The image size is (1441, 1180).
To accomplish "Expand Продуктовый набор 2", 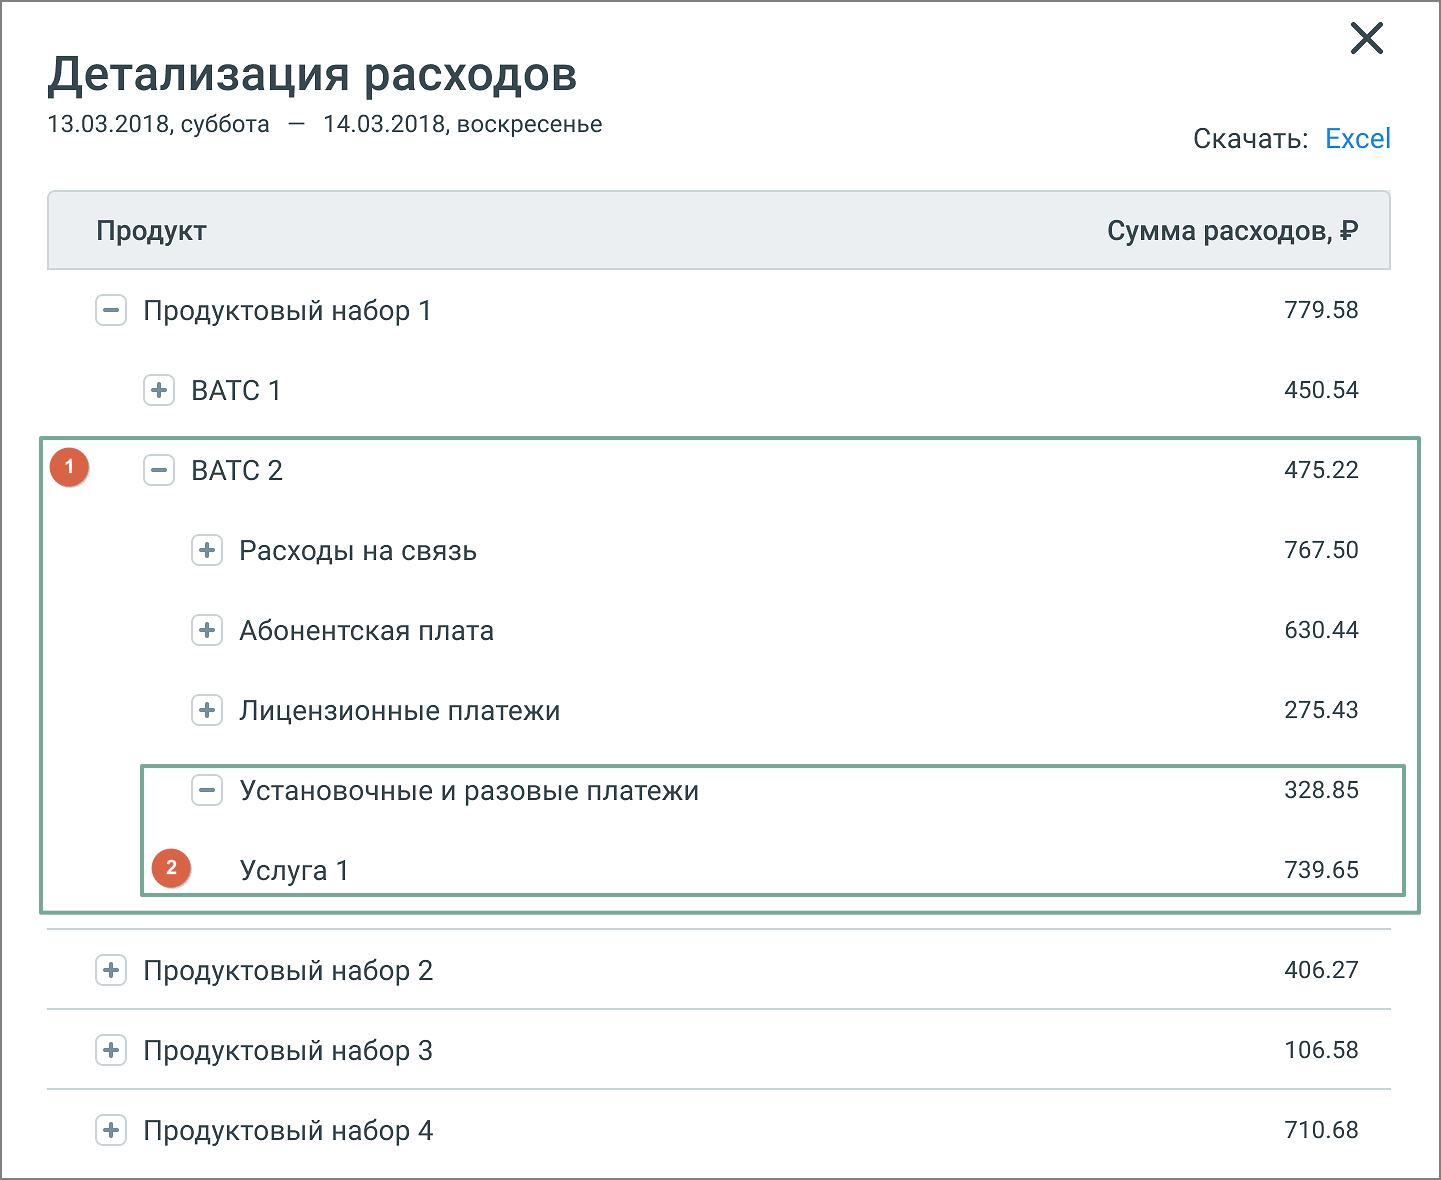I will 111,970.
